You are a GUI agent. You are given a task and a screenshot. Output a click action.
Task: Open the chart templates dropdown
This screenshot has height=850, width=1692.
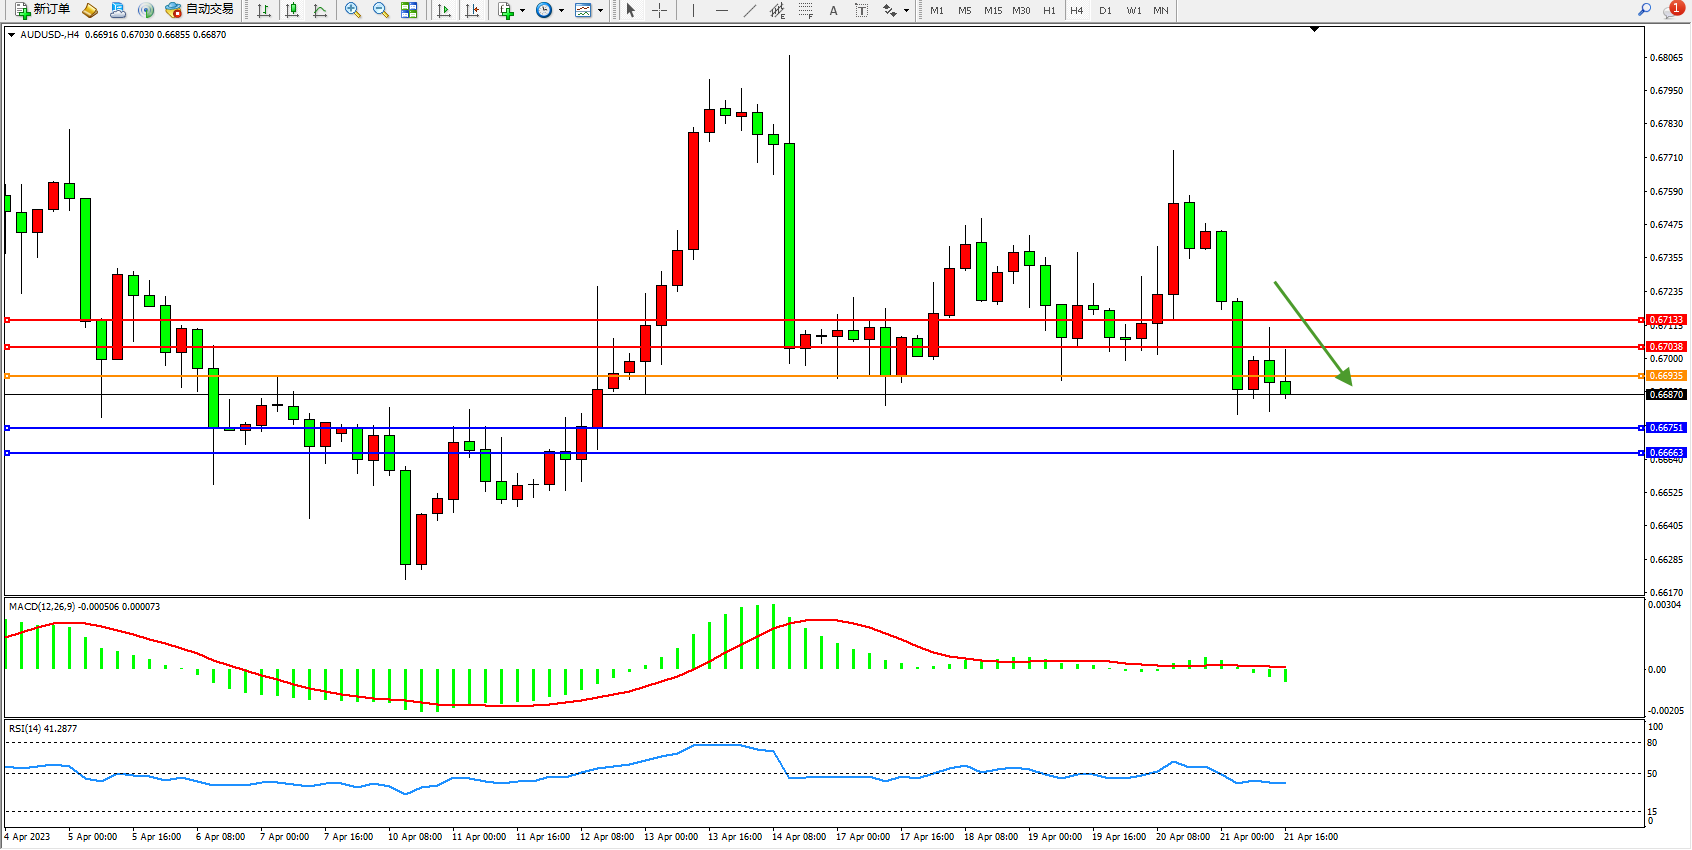[600, 10]
